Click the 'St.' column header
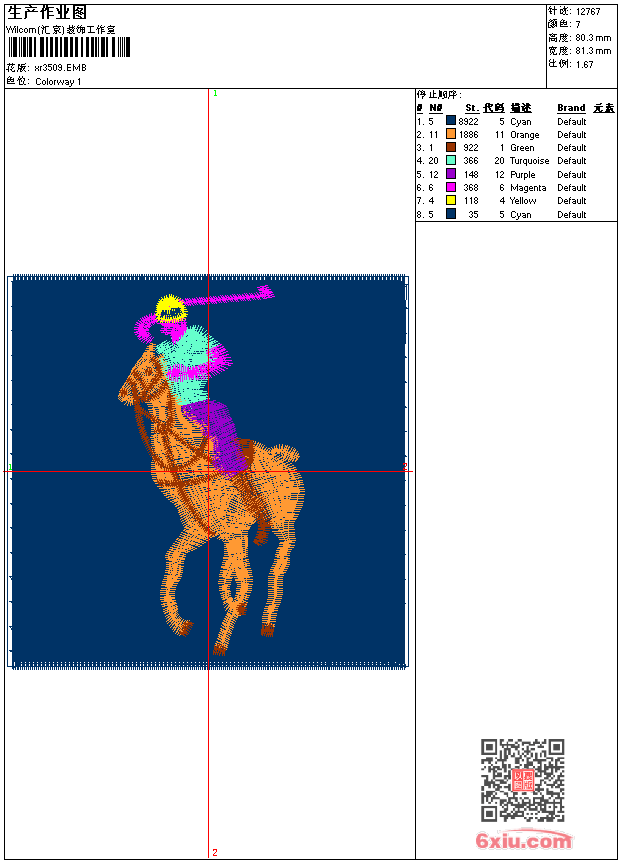This screenshot has width=620, height=860. [472, 108]
